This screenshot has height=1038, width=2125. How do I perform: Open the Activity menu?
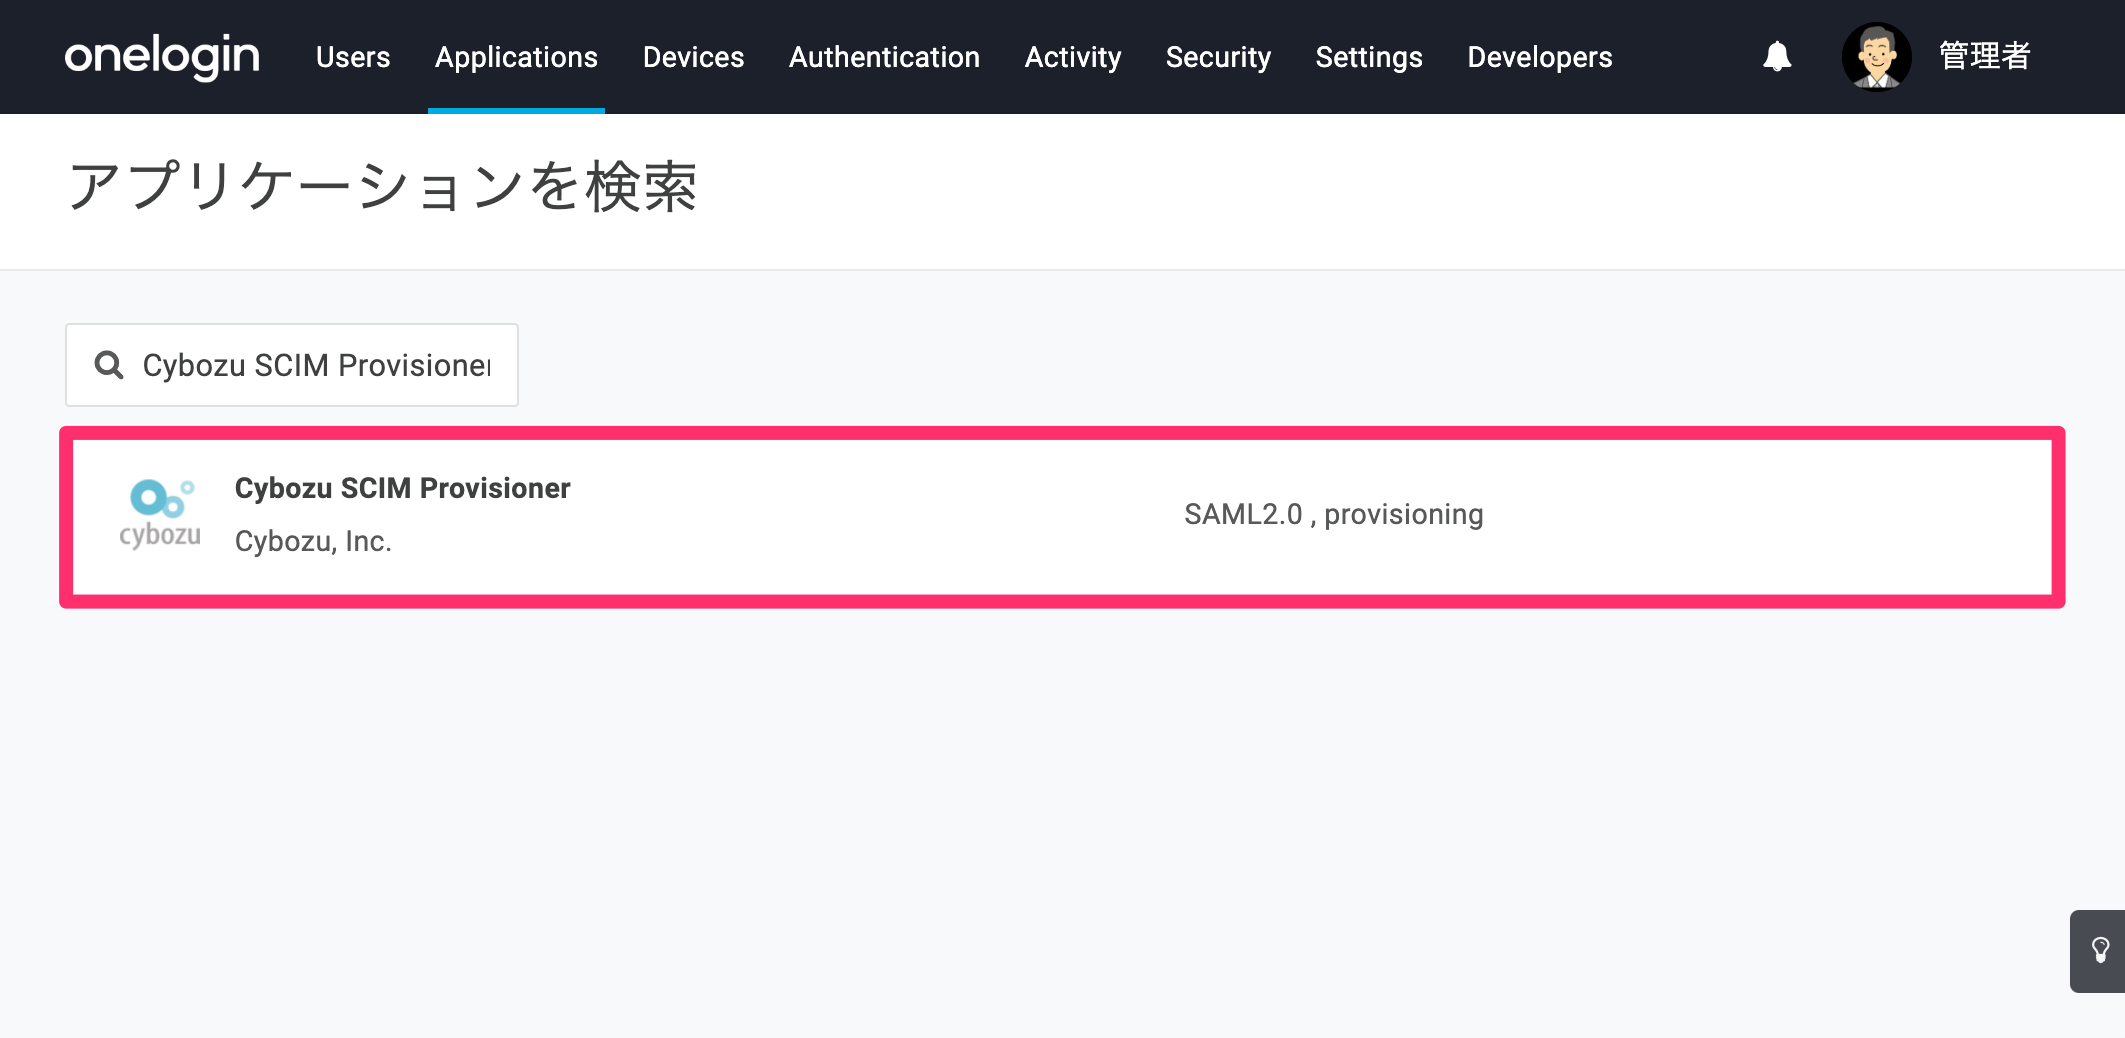tap(1073, 57)
